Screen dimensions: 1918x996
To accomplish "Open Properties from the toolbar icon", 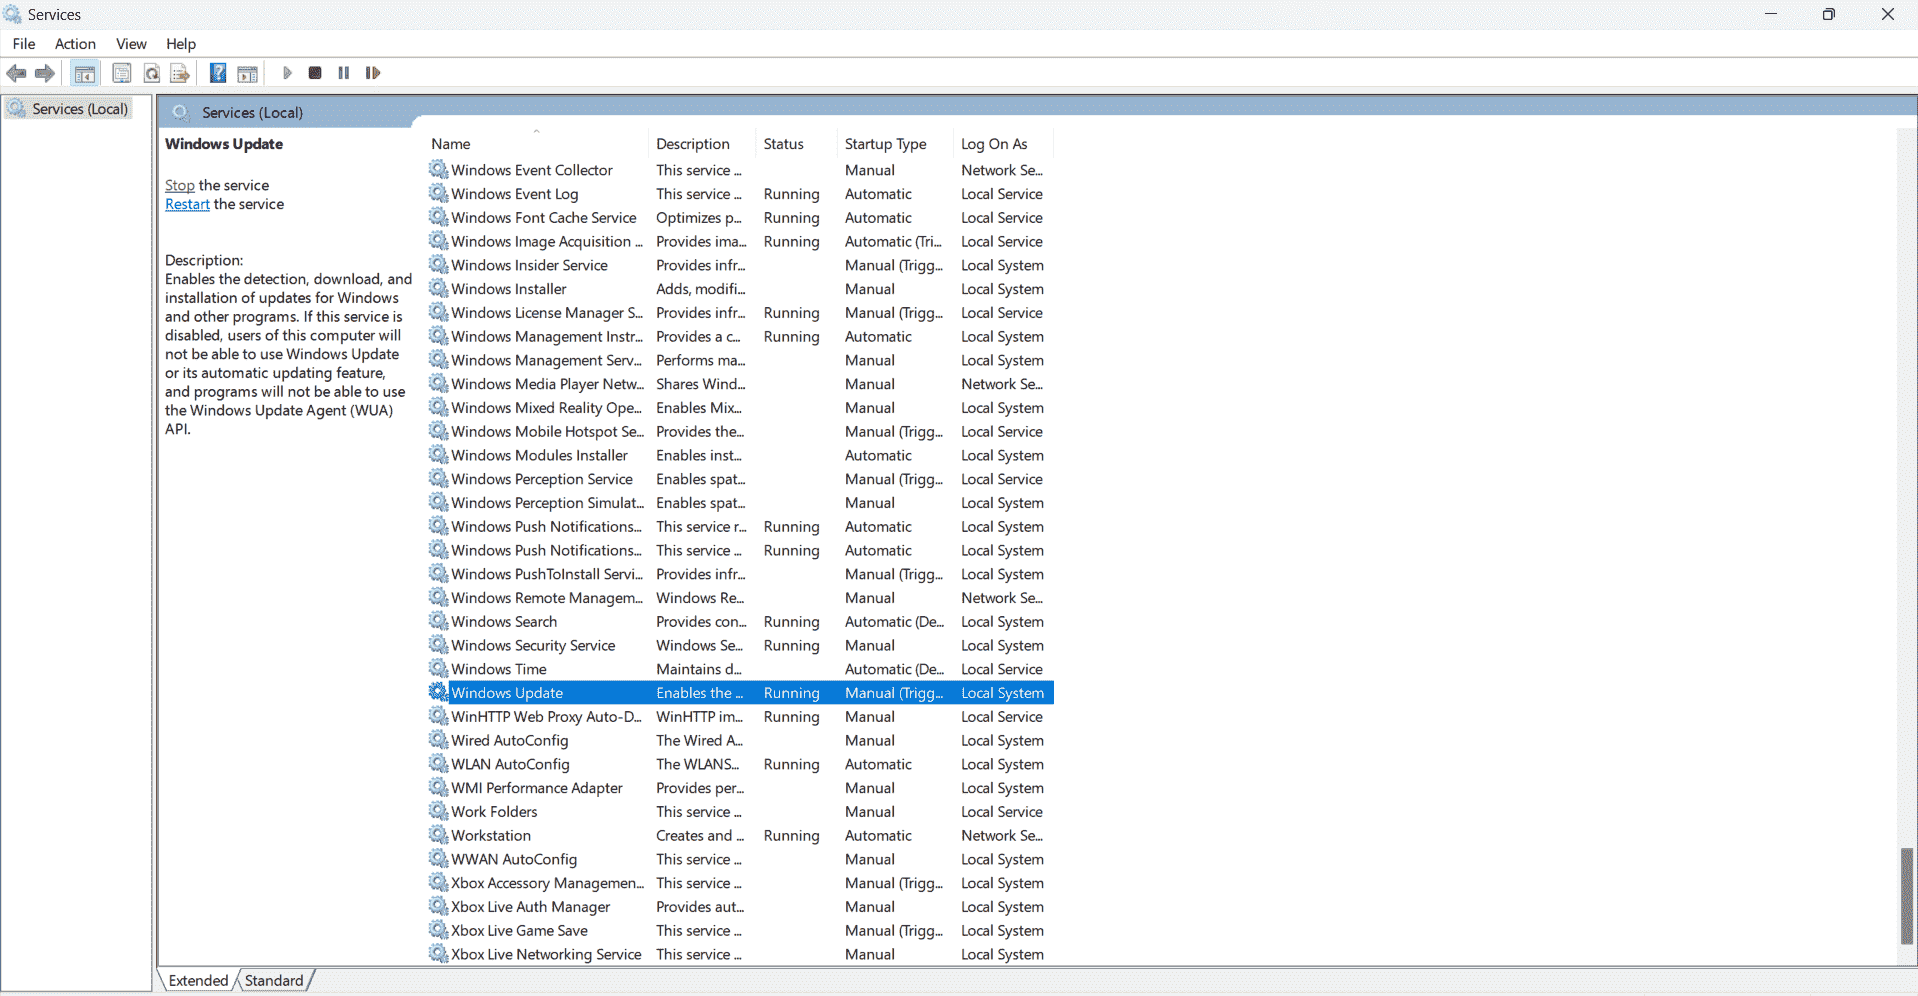I will (121, 73).
